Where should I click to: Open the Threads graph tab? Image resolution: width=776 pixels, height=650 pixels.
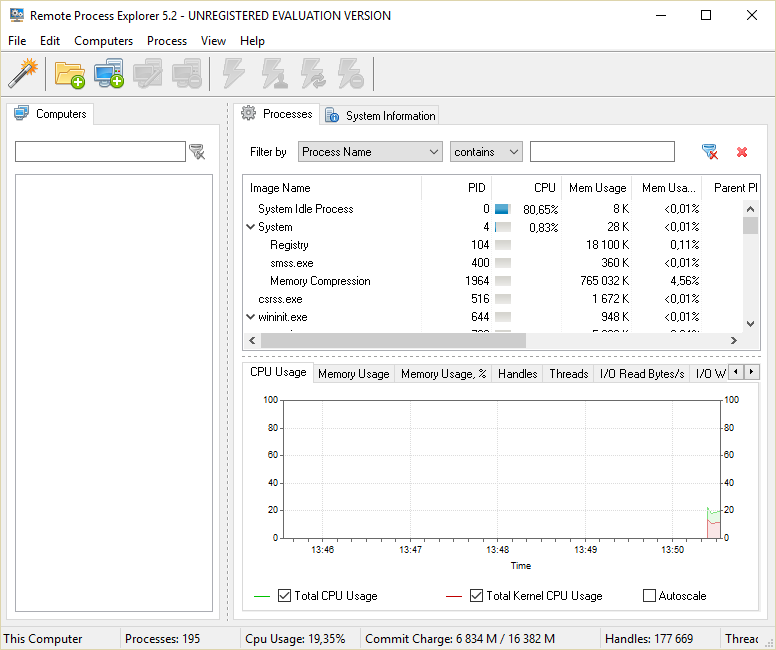tap(569, 374)
